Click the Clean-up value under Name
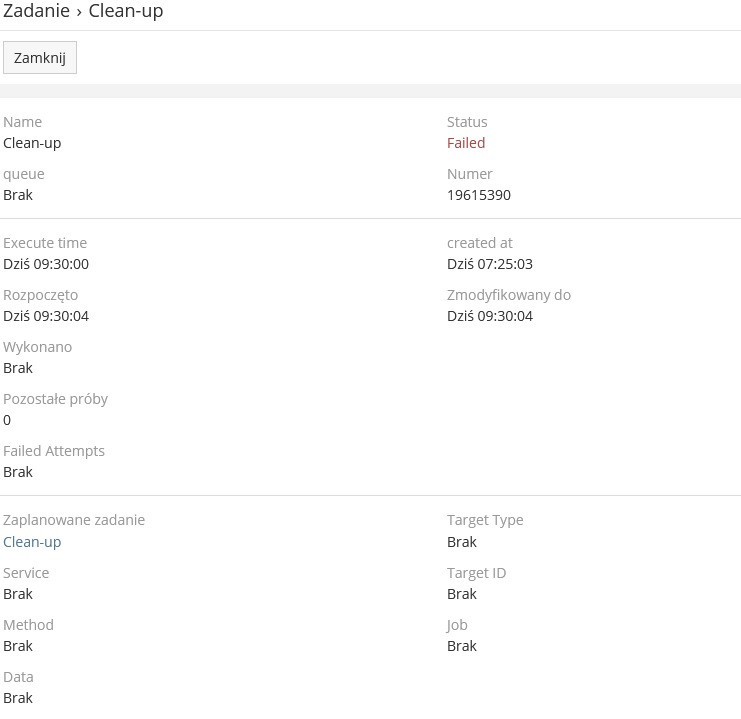The height and width of the screenshot is (719, 741). click(32, 143)
